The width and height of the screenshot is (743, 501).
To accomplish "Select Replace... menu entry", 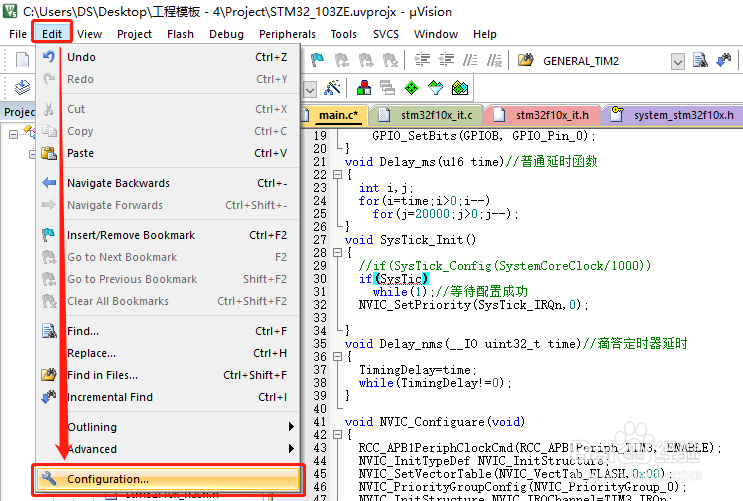I will pos(168,353).
